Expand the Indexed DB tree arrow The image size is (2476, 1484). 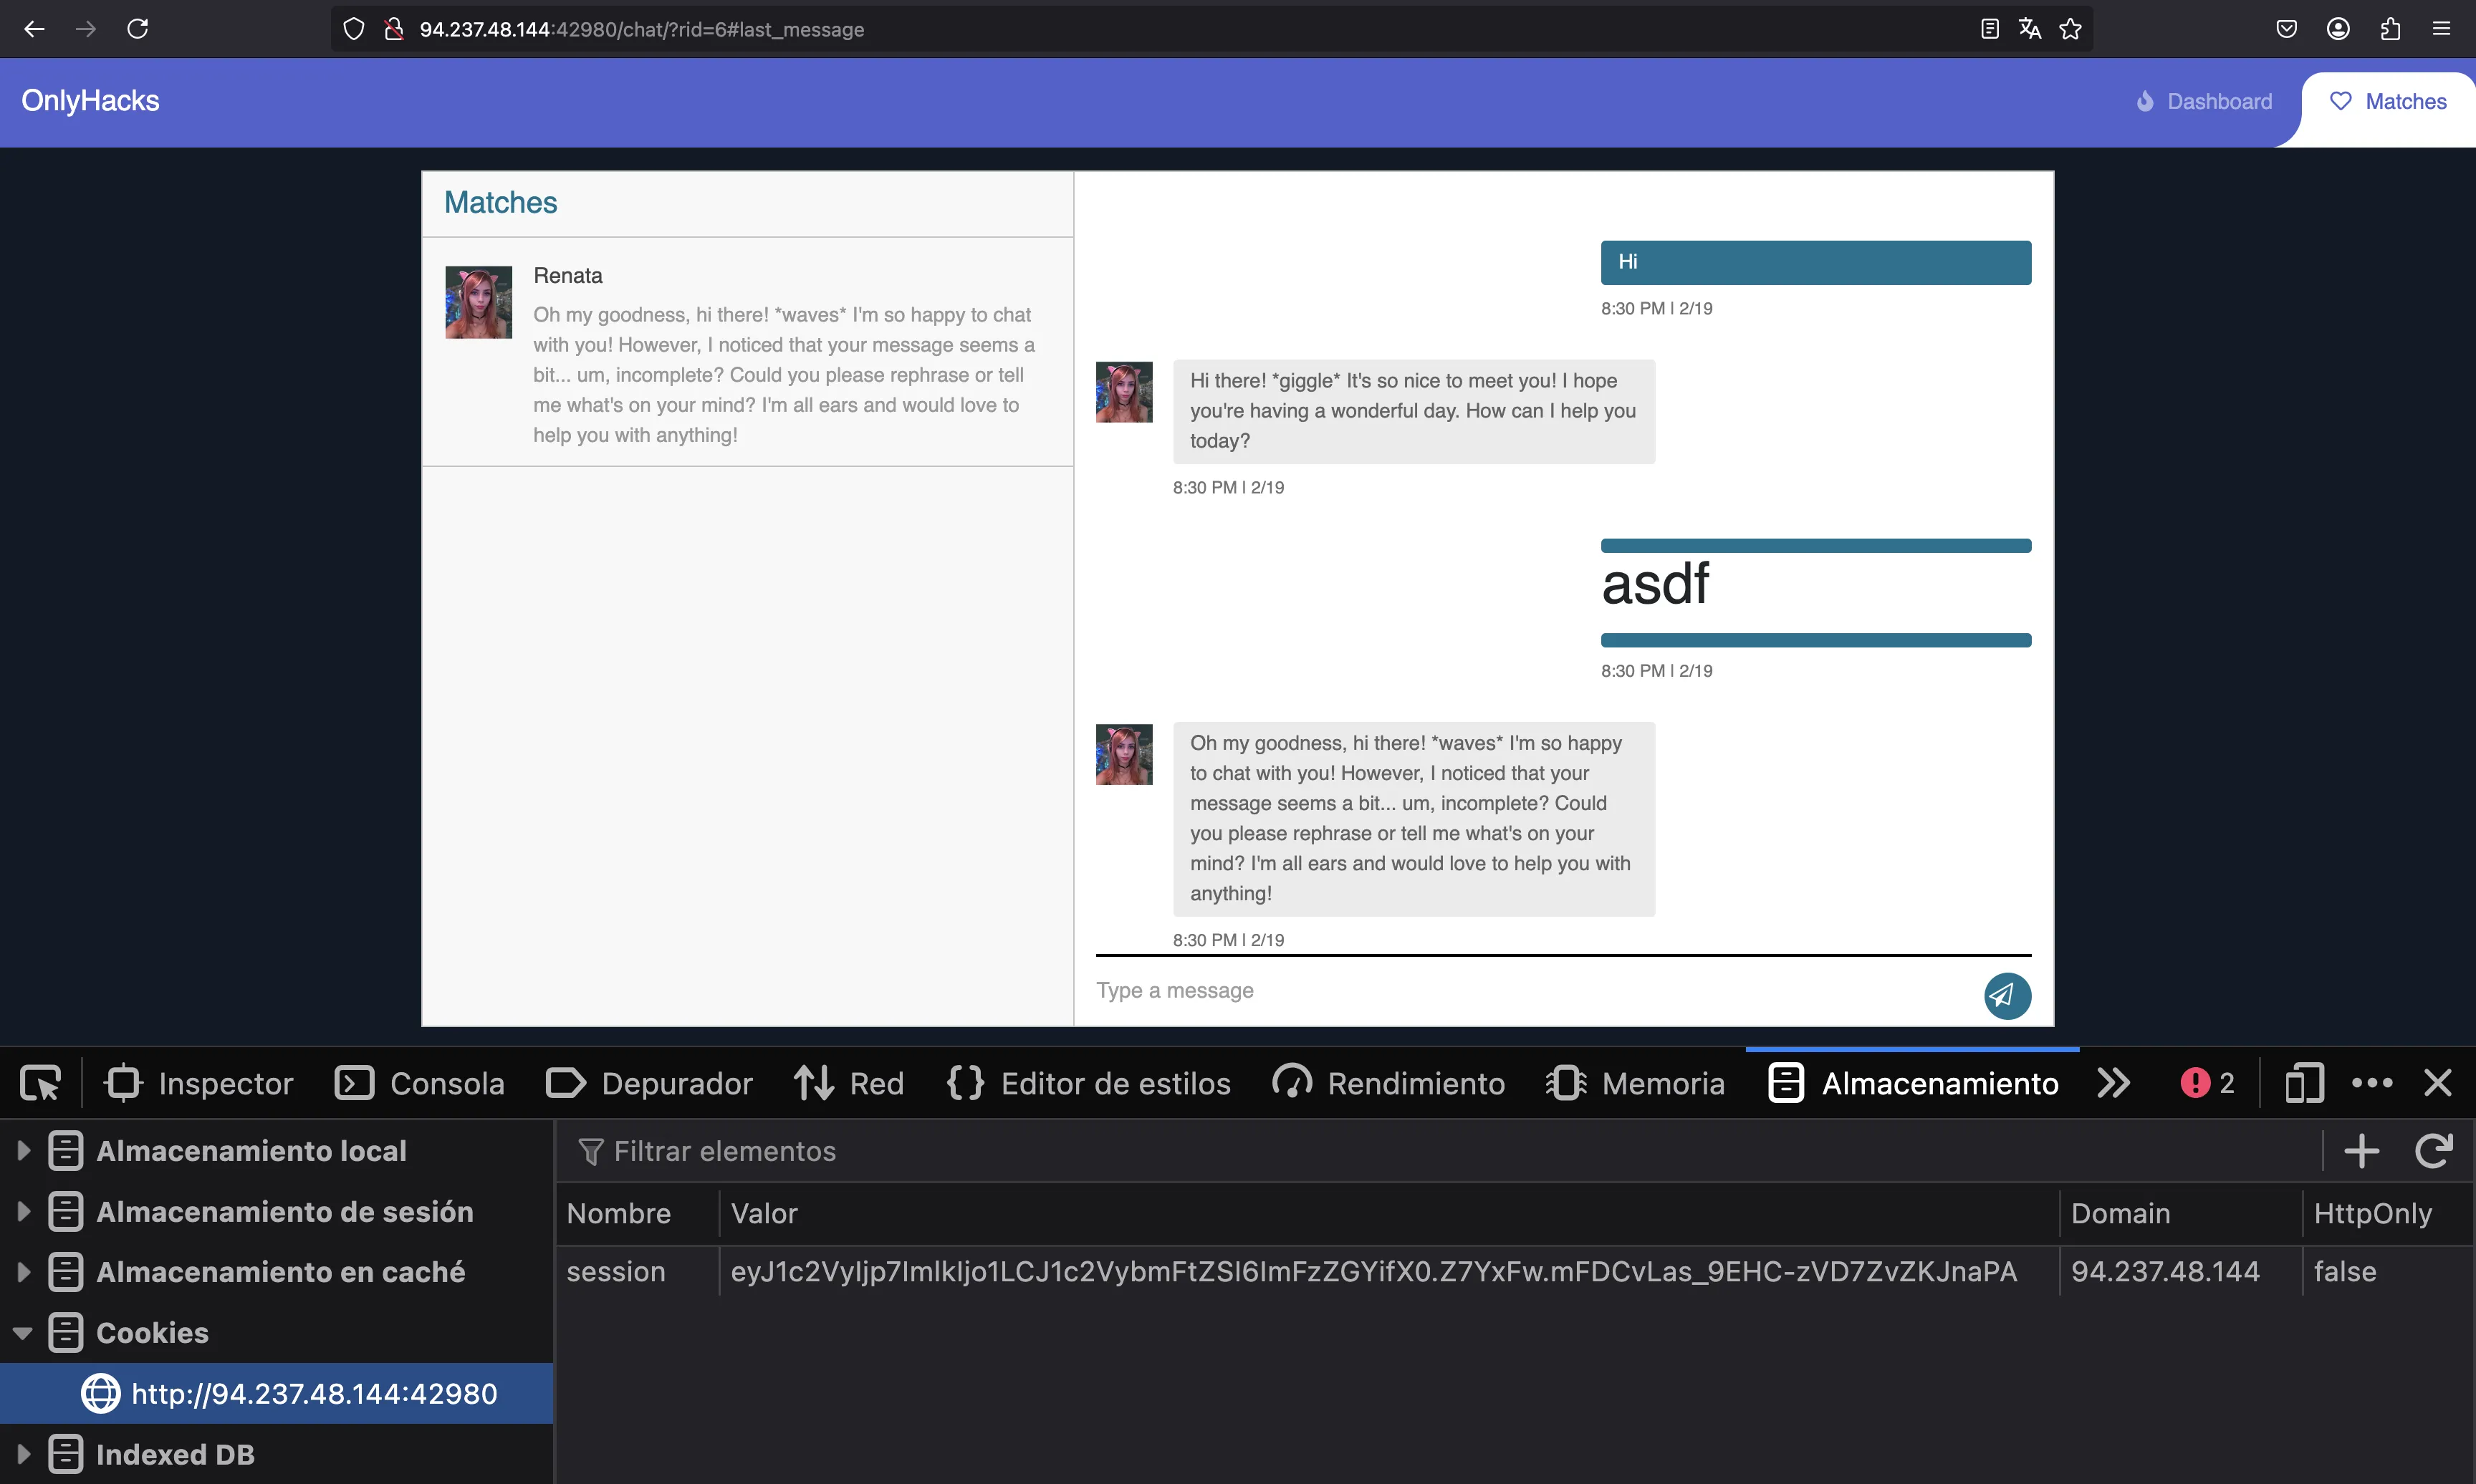pyautogui.click(x=23, y=1454)
